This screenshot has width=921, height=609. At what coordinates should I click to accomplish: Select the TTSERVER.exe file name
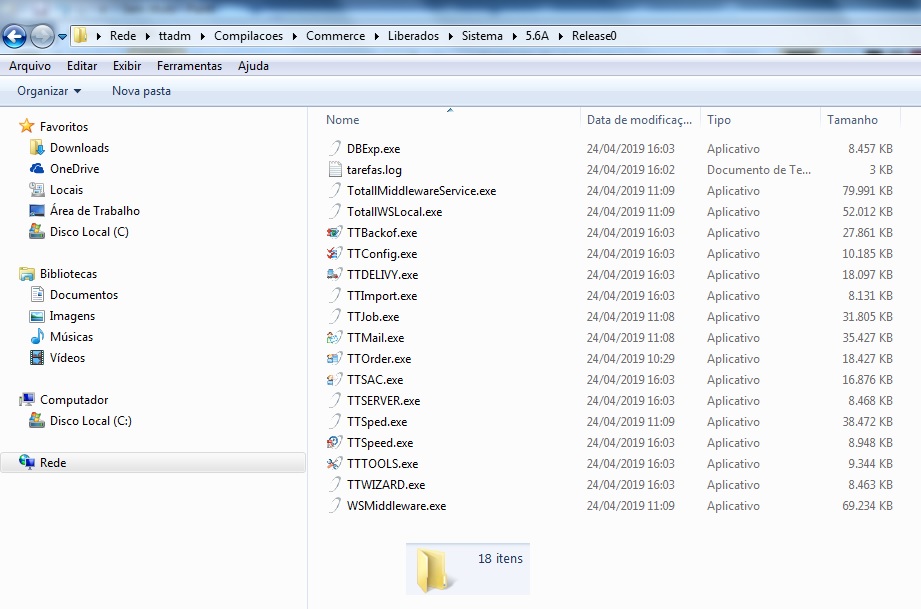tap(384, 401)
